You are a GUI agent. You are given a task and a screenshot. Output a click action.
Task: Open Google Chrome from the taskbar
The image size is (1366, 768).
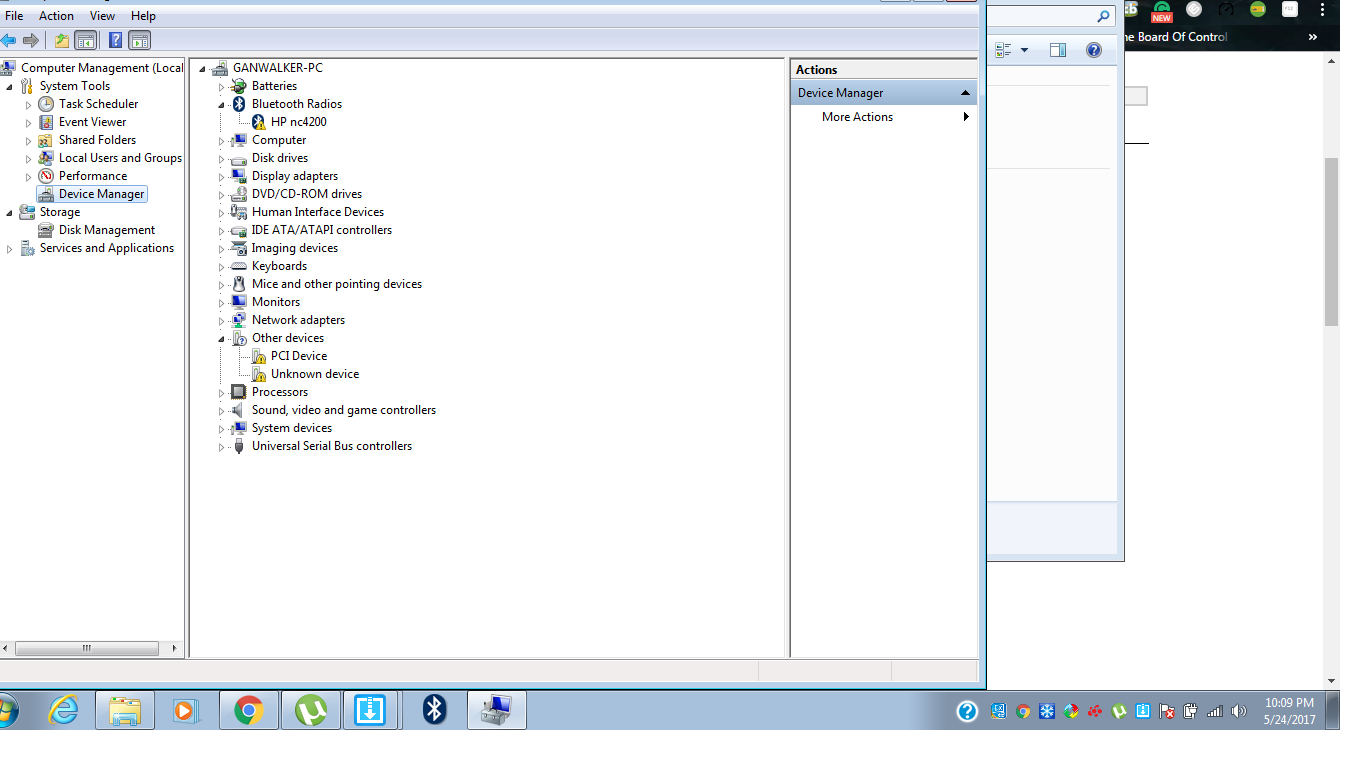249,710
